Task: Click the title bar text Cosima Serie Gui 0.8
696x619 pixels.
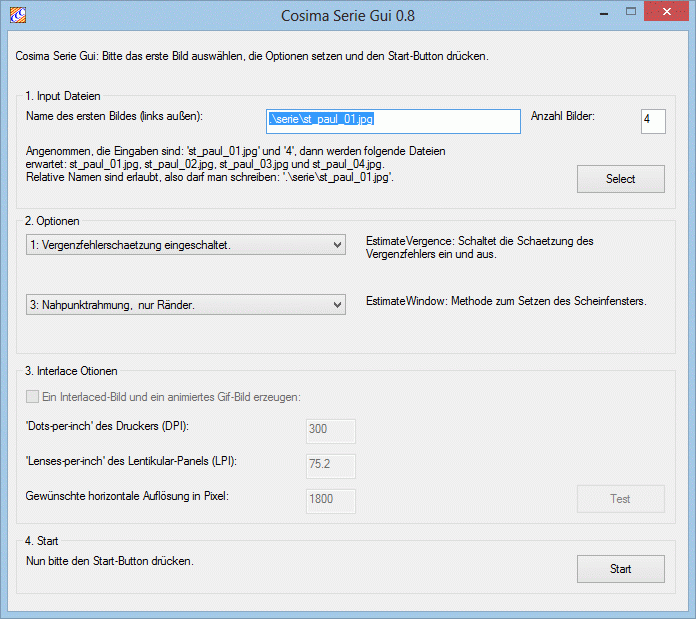Action: [347, 15]
